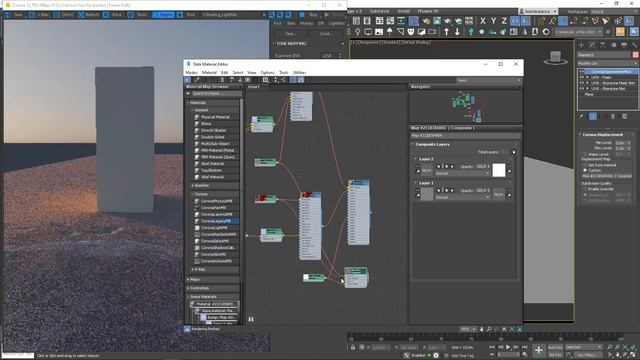Click the Delete Selected trash icon in Slate toolbar

[x=222, y=80]
